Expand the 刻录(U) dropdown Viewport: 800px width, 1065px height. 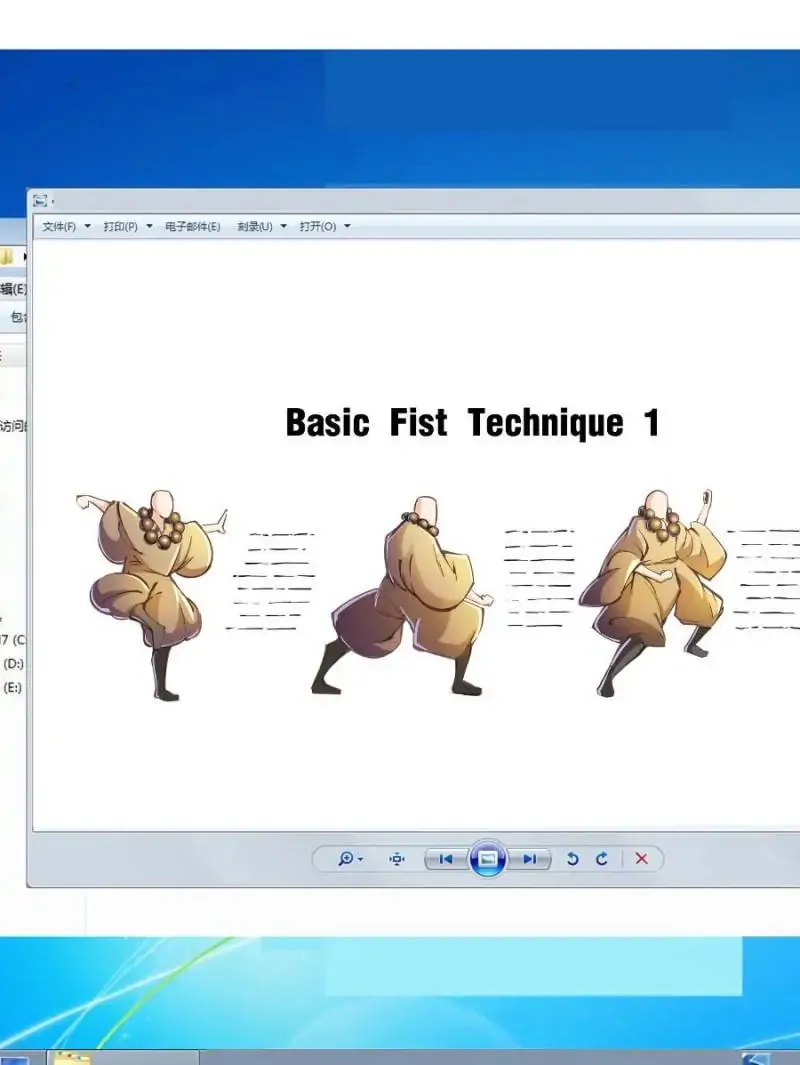[284, 226]
